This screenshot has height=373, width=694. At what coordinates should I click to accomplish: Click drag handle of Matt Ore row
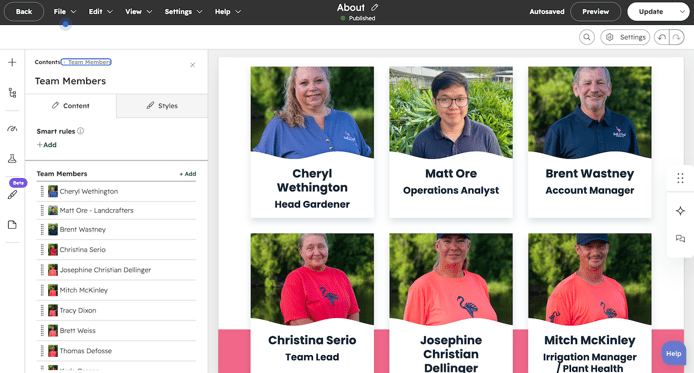coord(42,210)
